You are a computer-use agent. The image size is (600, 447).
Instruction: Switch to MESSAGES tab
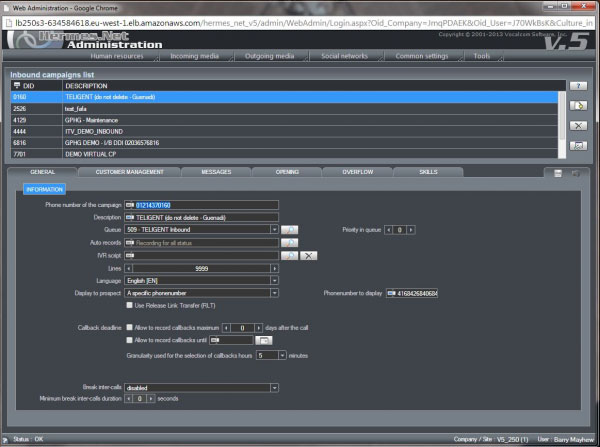(216, 172)
